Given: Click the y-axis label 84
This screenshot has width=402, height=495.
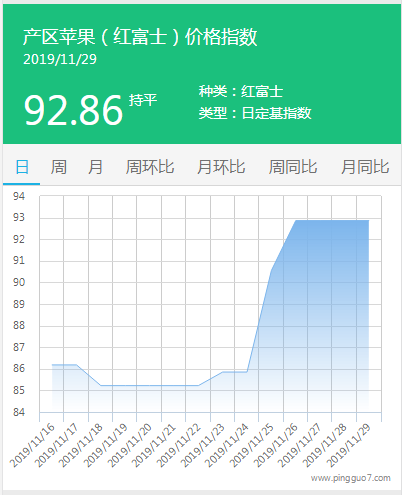Looking at the screenshot, I should click(19, 412).
